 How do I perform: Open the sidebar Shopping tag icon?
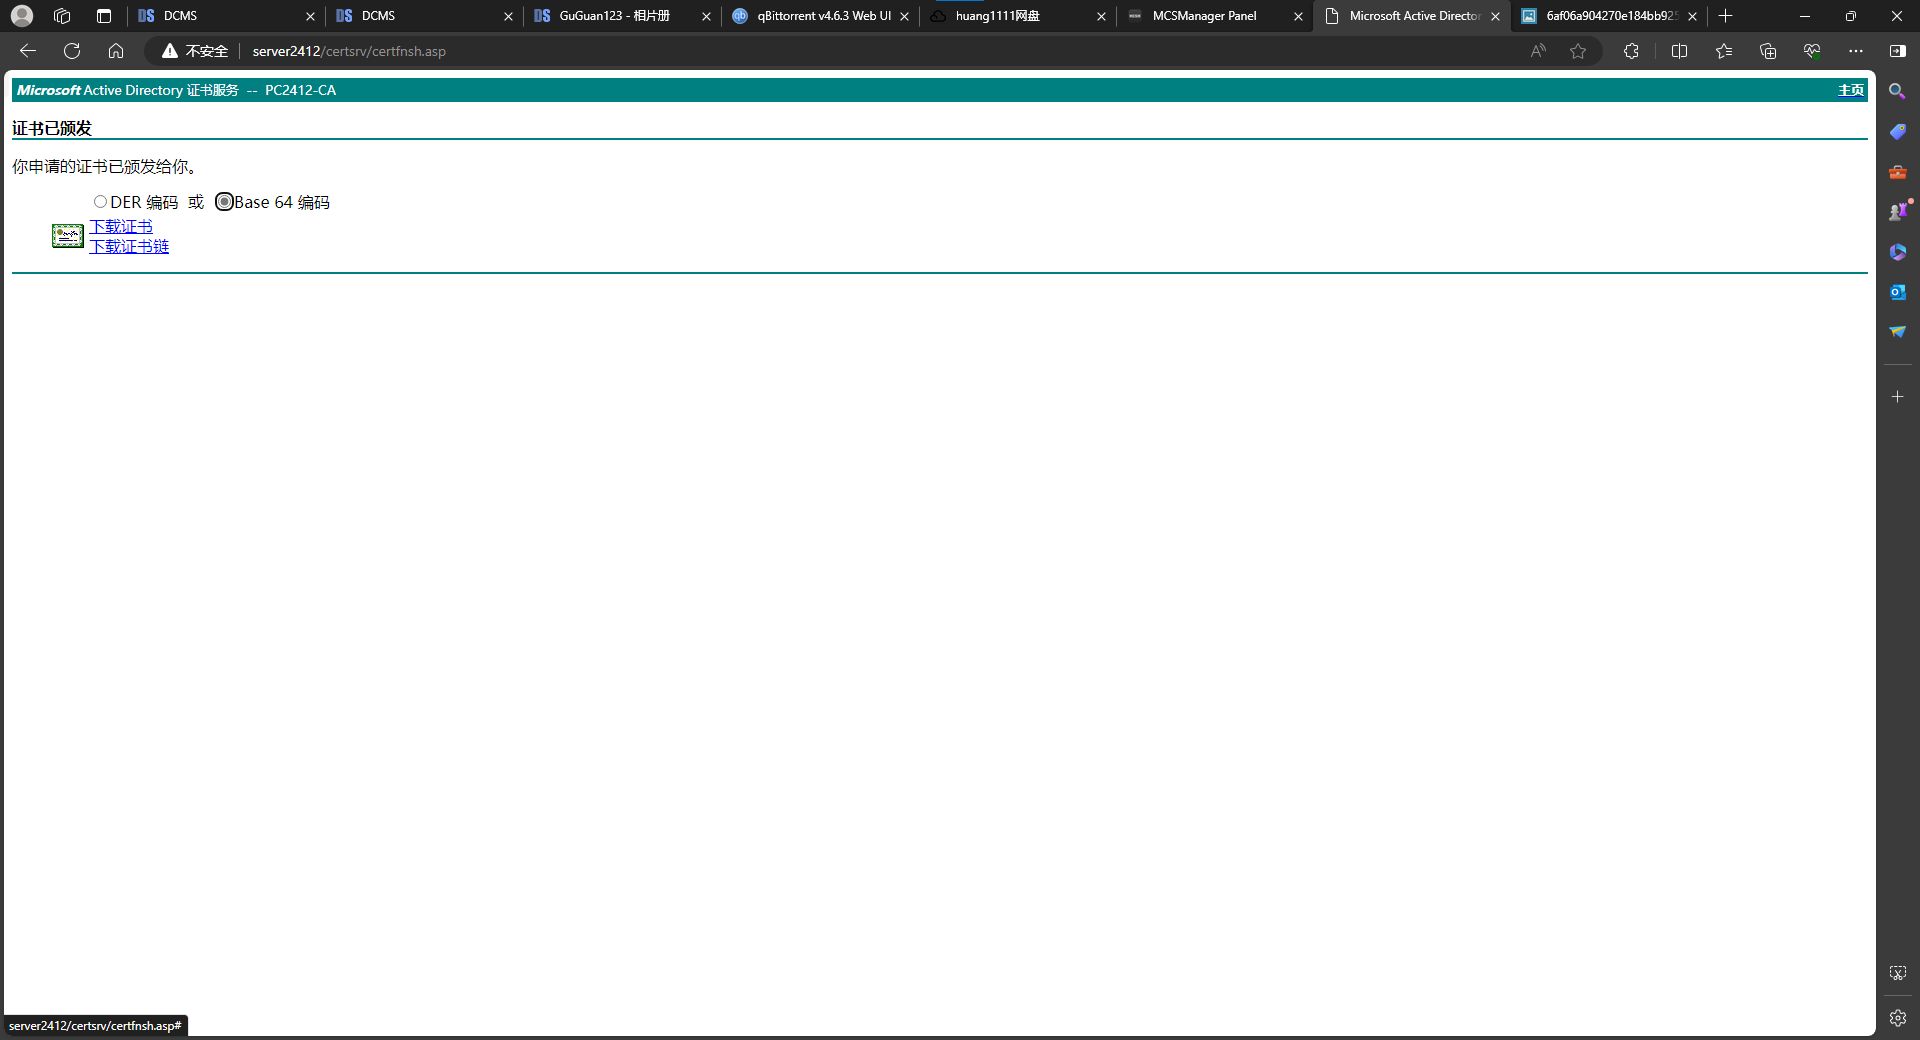click(x=1897, y=131)
